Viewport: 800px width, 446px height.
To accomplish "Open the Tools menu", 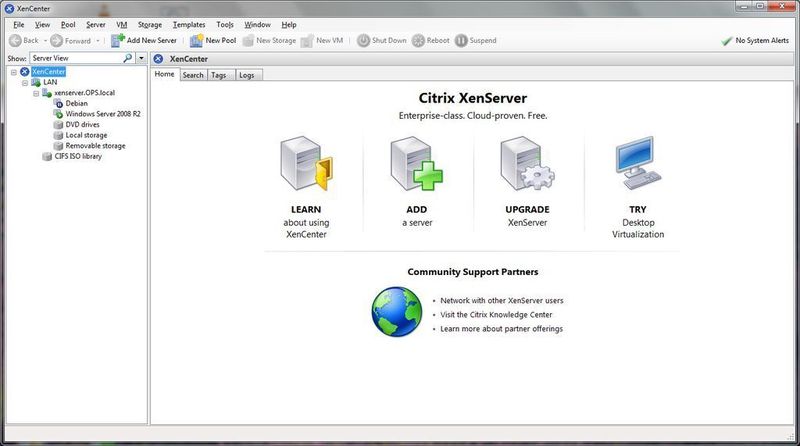I will click(224, 24).
